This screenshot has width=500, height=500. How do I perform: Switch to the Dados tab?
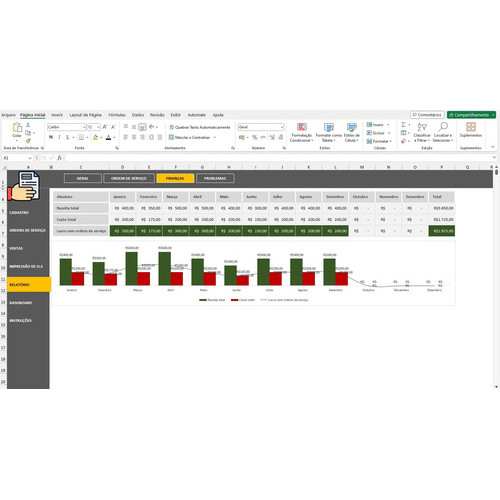[138, 115]
